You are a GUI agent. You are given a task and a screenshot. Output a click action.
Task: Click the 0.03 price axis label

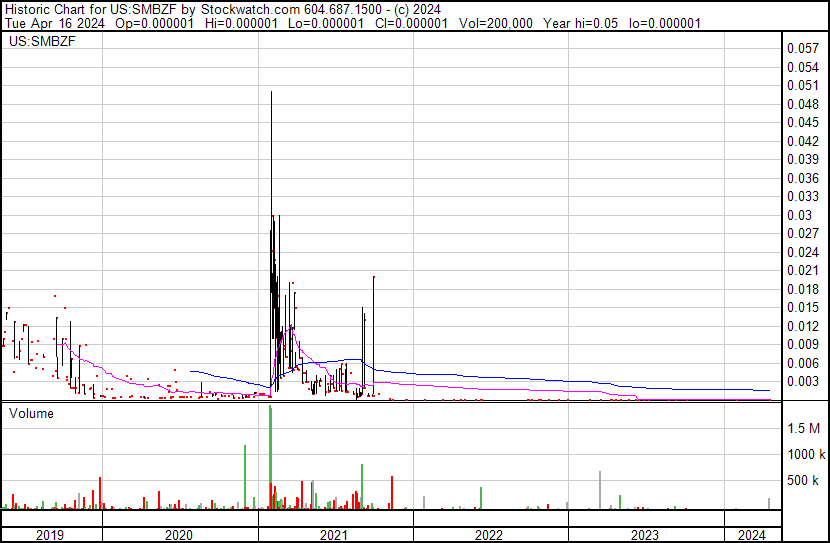(800, 215)
